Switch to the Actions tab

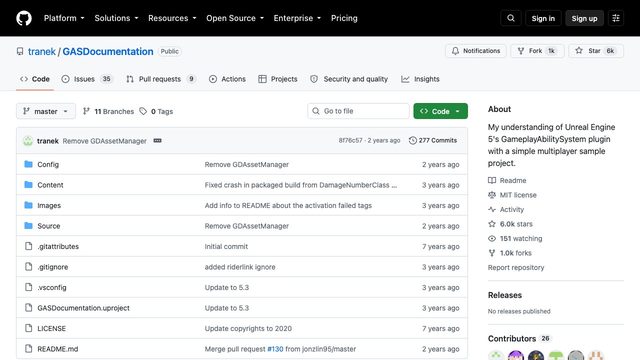227,79
